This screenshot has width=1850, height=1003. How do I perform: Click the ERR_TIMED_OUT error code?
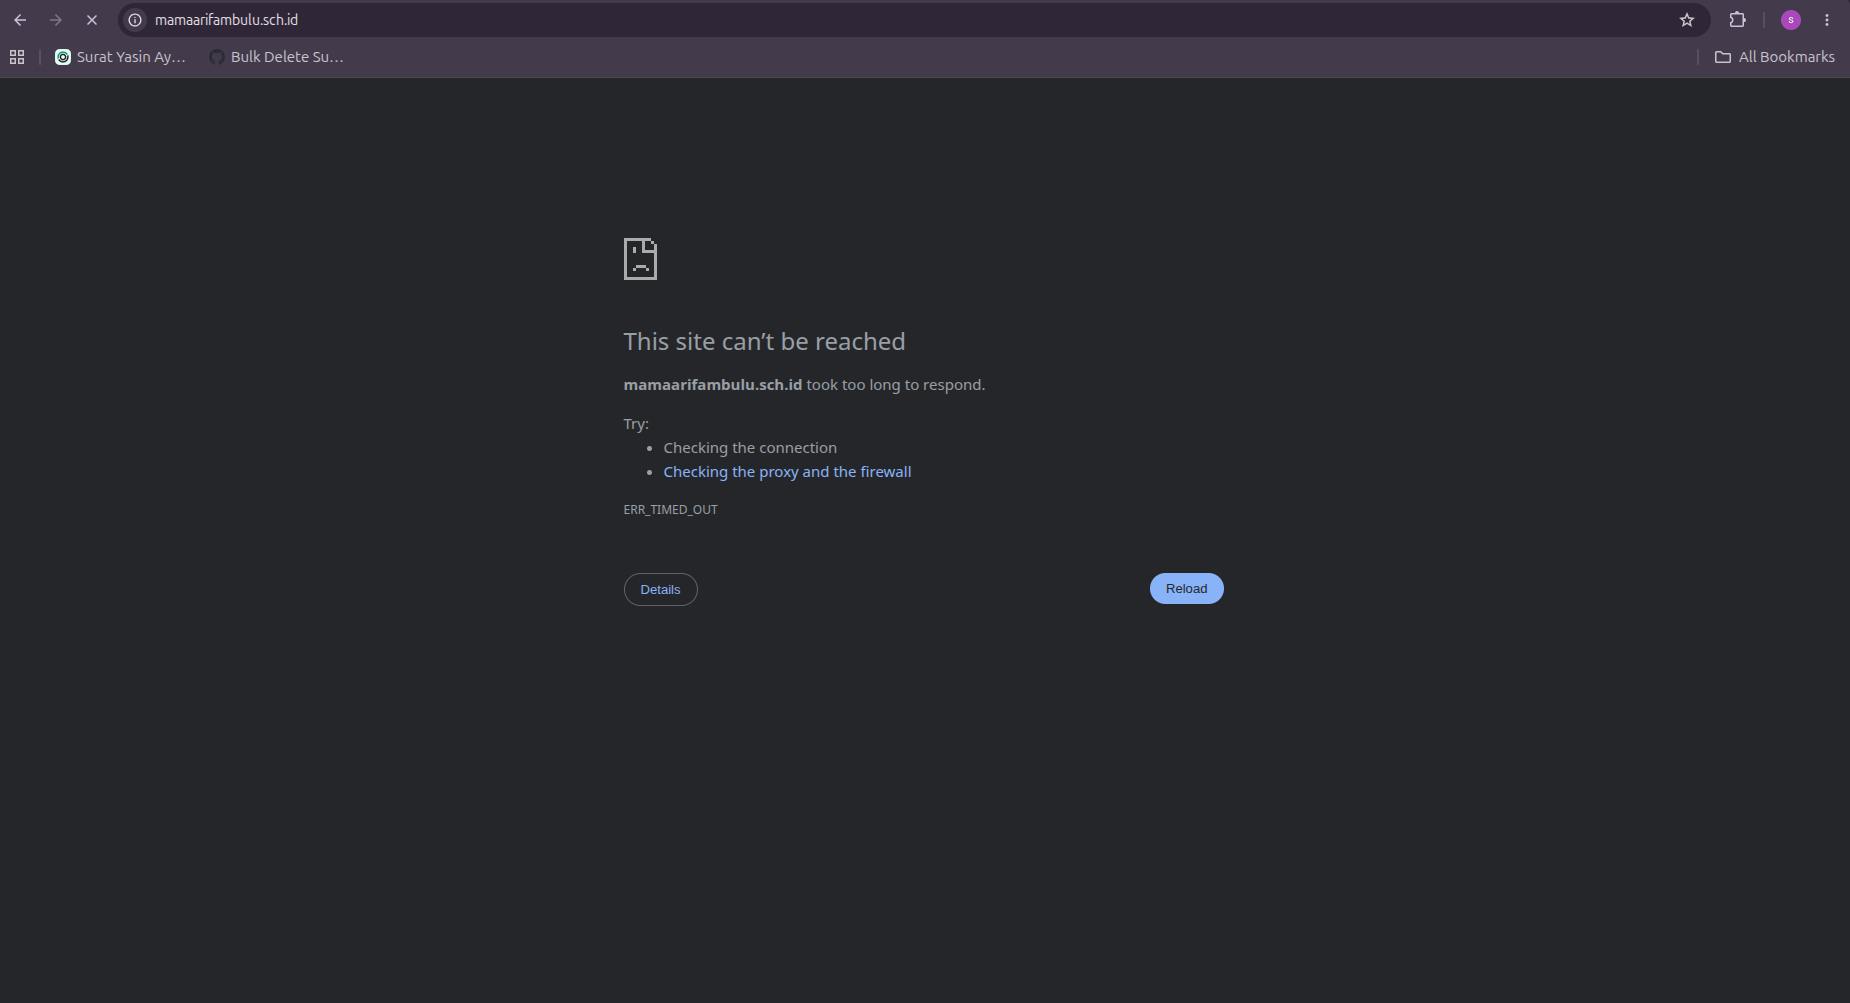670,510
